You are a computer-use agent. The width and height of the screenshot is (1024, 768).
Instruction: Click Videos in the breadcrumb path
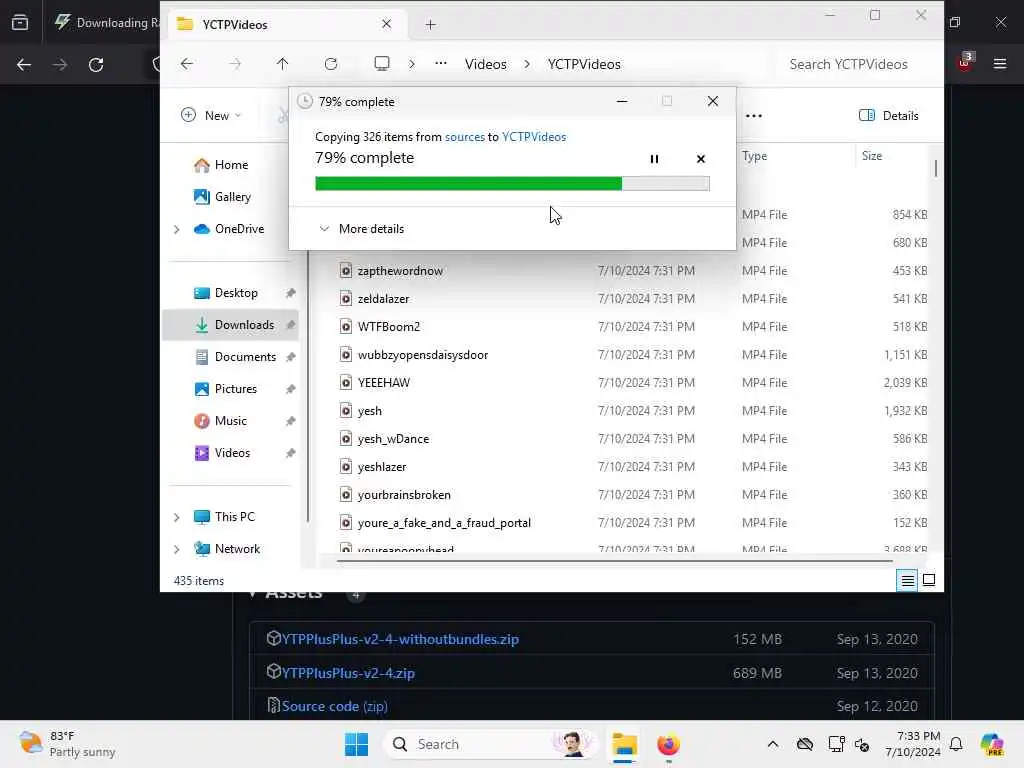click(485, 64)
